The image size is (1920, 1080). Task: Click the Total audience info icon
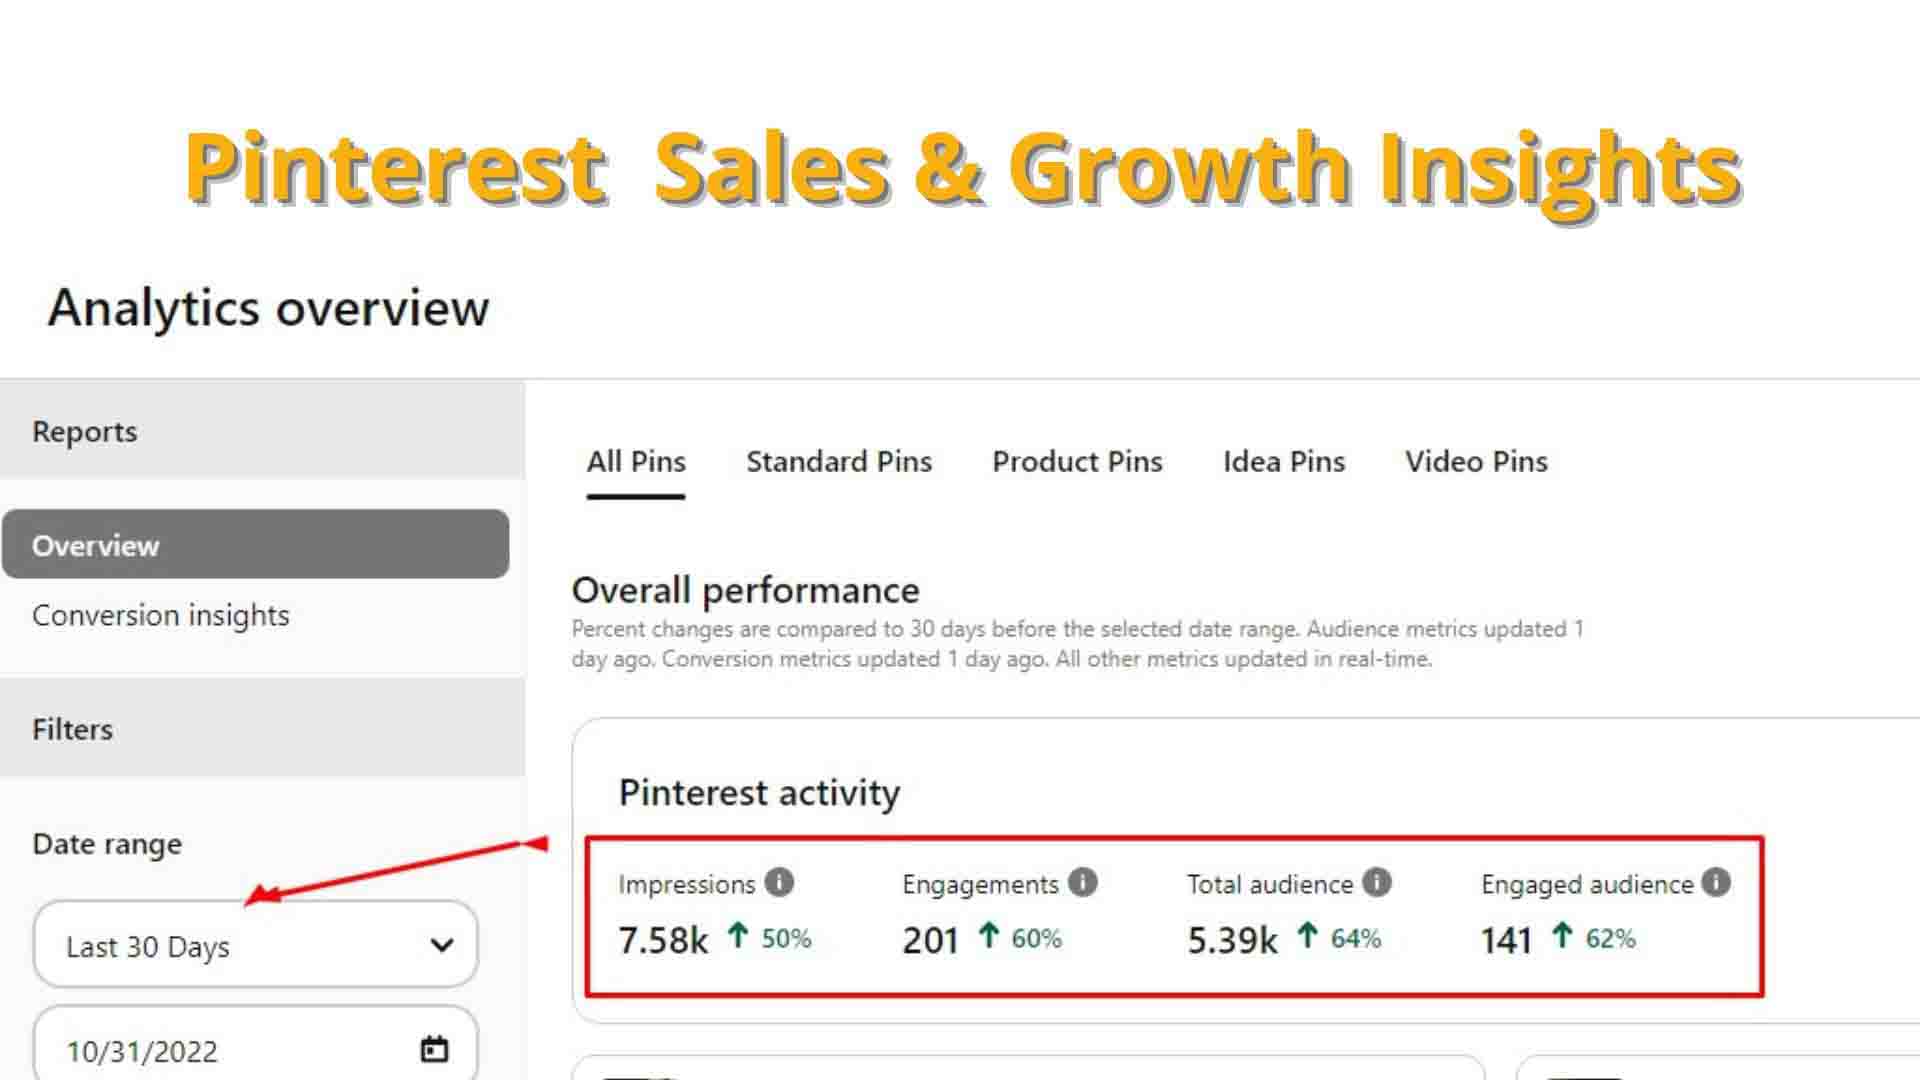[1377, 882]
